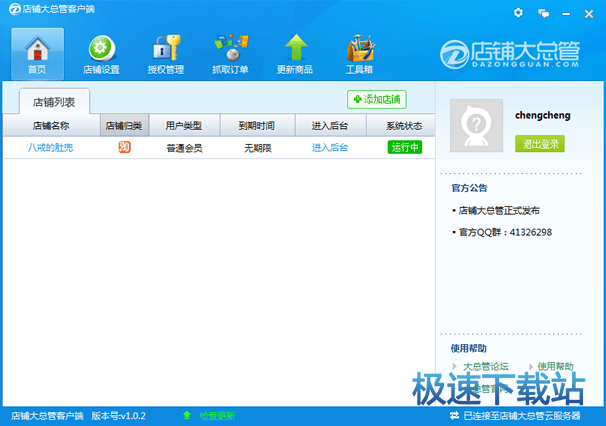Click the 官方QQ群：41326298 announcement
The width and height of the screenshot is (606, 426).
[505, 232]
